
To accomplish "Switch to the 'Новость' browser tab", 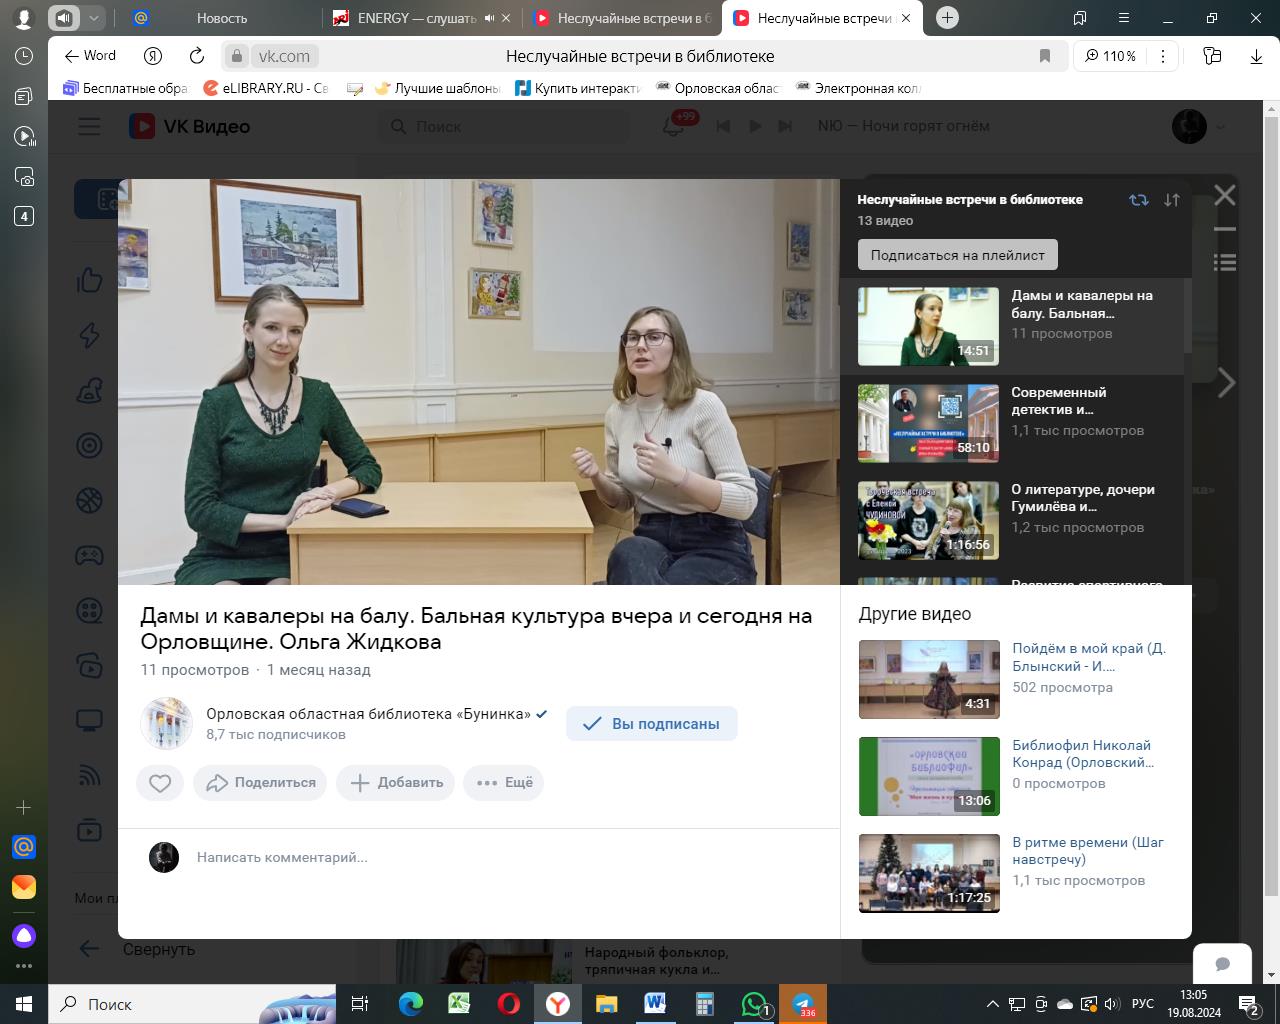I will [x=221, y=18].
